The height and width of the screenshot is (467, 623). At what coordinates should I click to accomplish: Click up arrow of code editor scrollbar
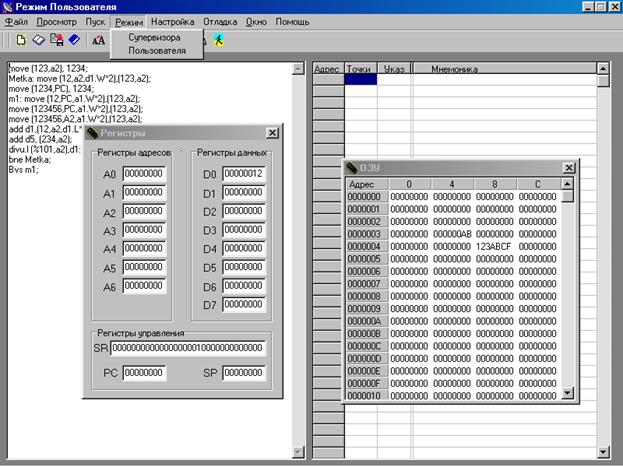coord(298,69)
